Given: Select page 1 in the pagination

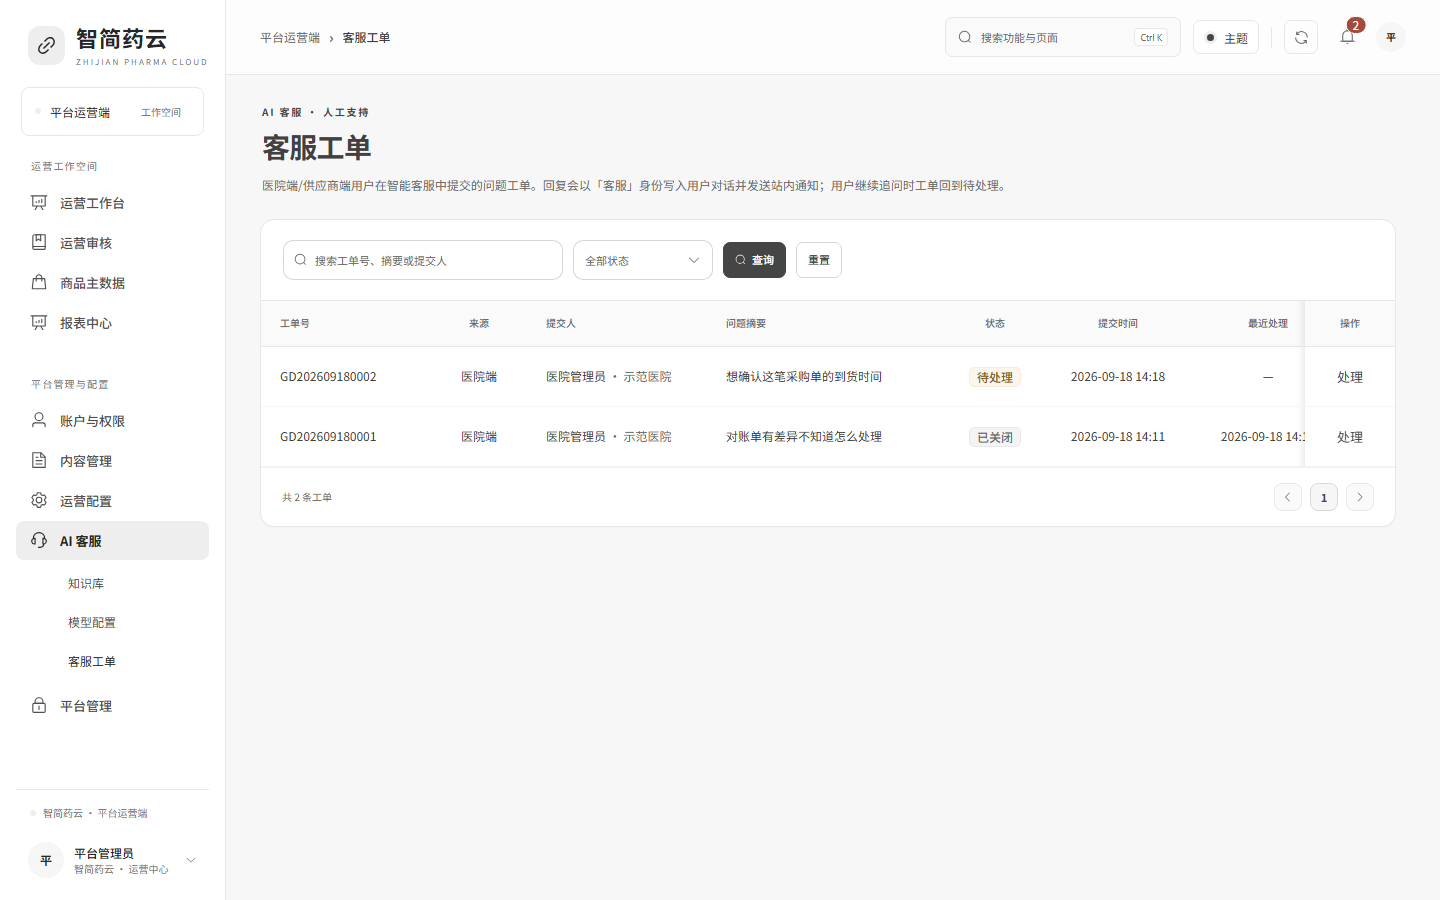Looking at the screenshot, I should point(1324,497).
